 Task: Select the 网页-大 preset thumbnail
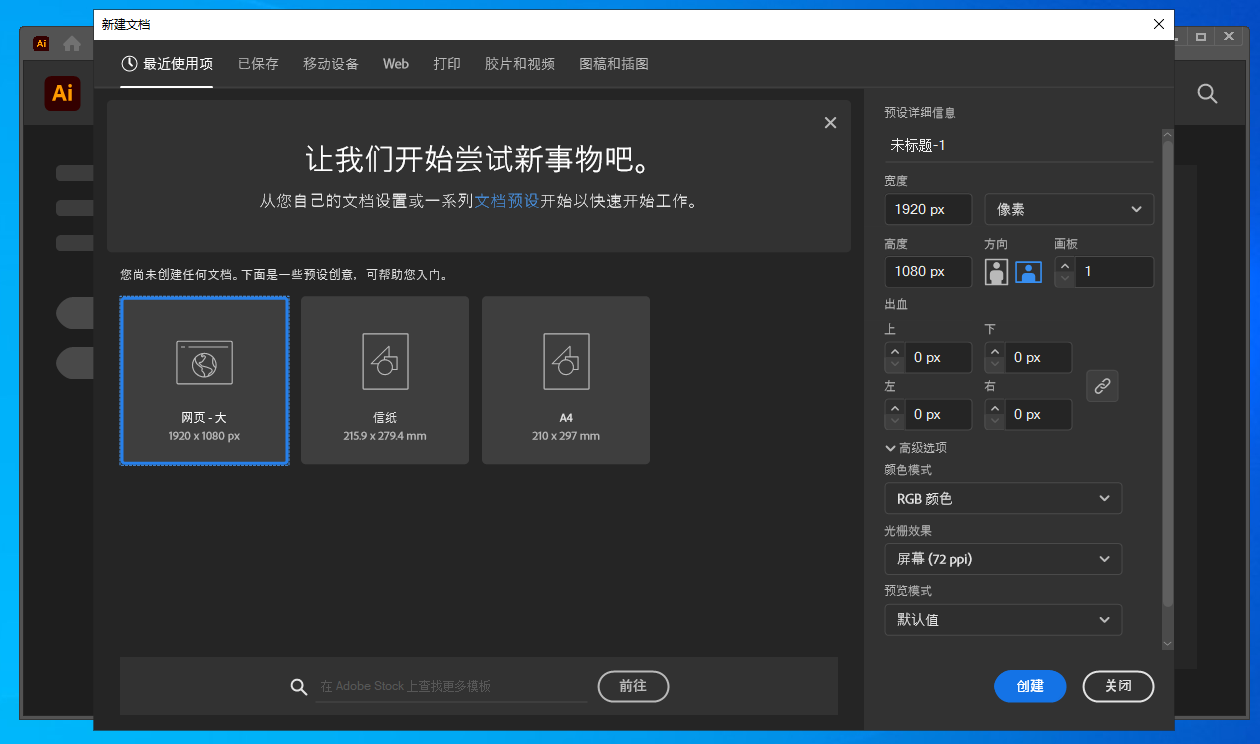pos(205,380)
